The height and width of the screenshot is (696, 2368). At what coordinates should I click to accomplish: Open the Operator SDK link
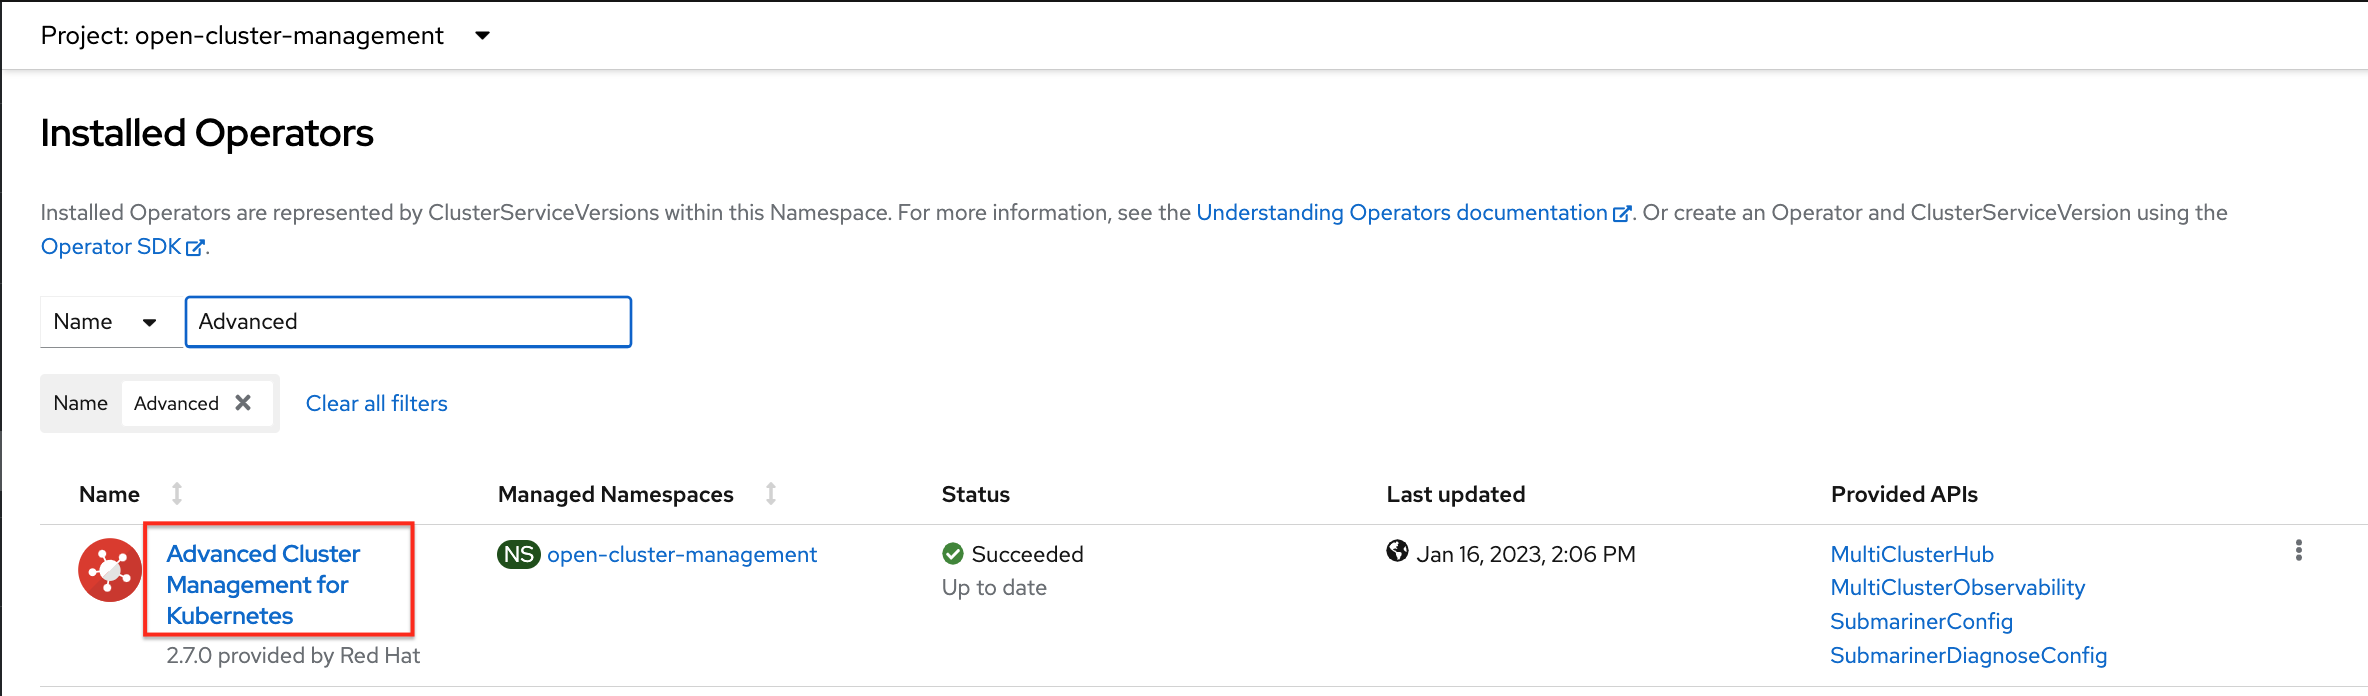[x=122, y=246]
